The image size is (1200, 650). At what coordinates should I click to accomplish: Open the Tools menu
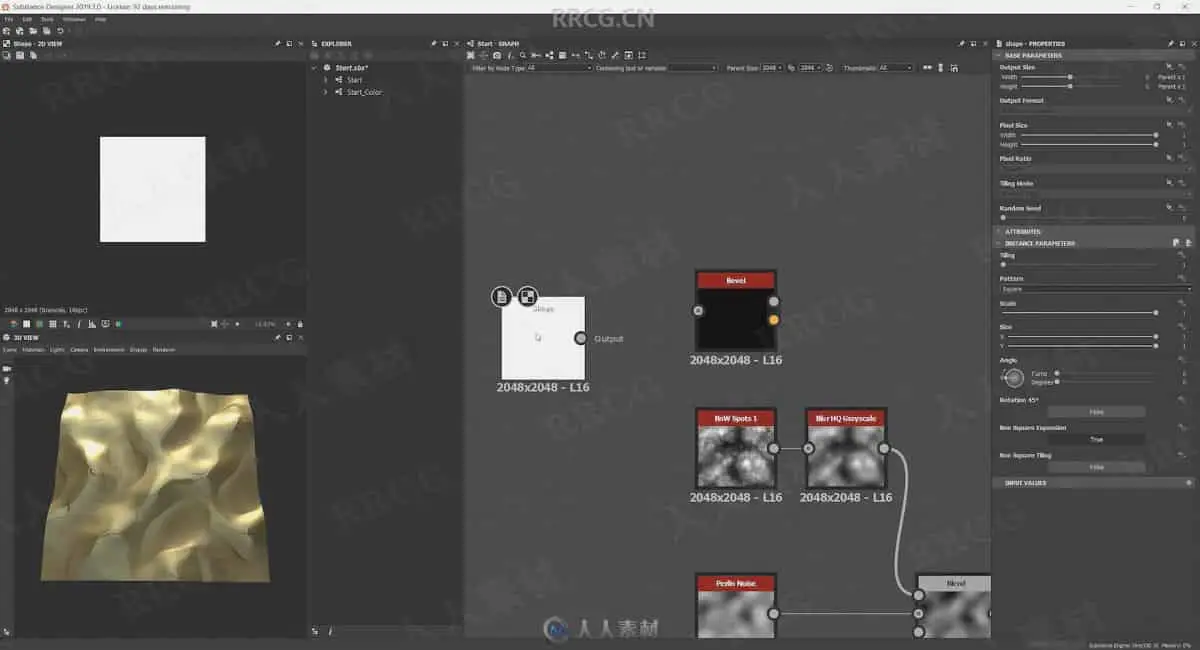tap(47, 19)
